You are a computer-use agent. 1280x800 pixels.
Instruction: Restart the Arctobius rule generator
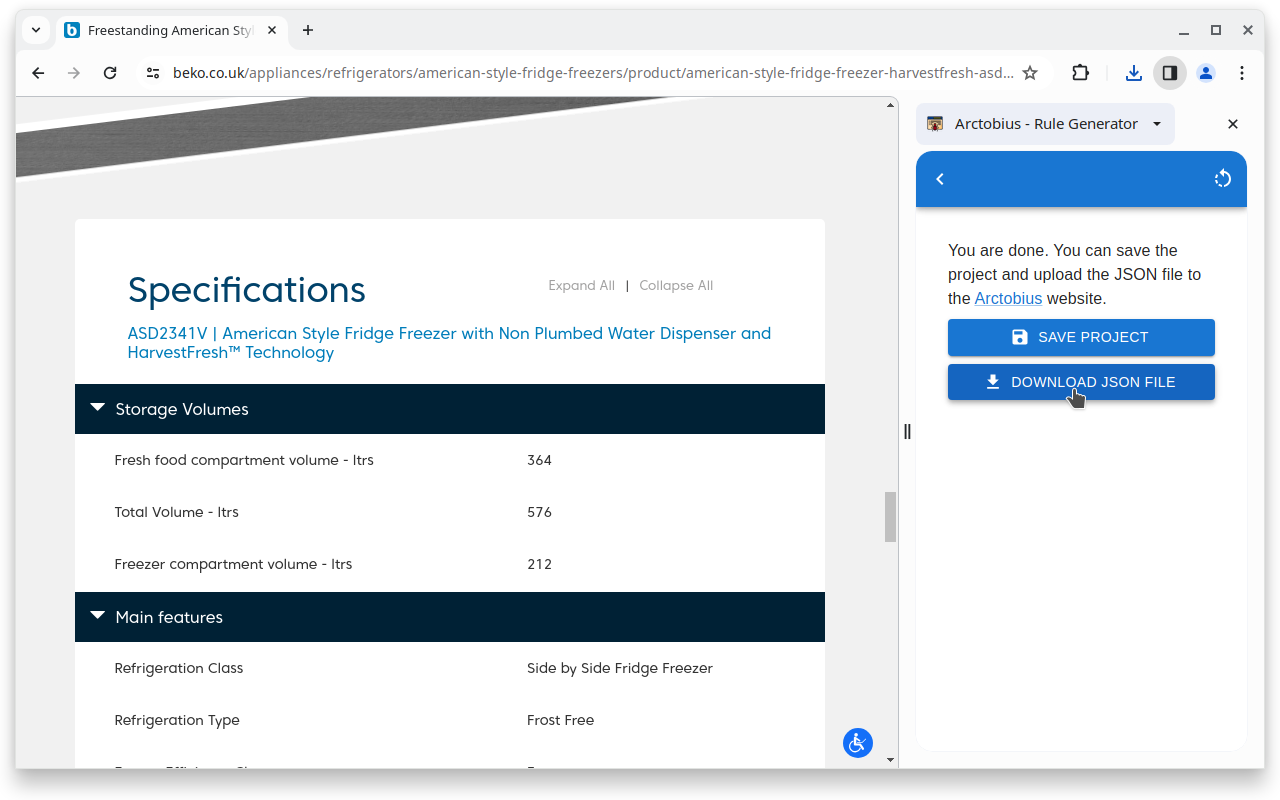click(x=1223, y=179)
